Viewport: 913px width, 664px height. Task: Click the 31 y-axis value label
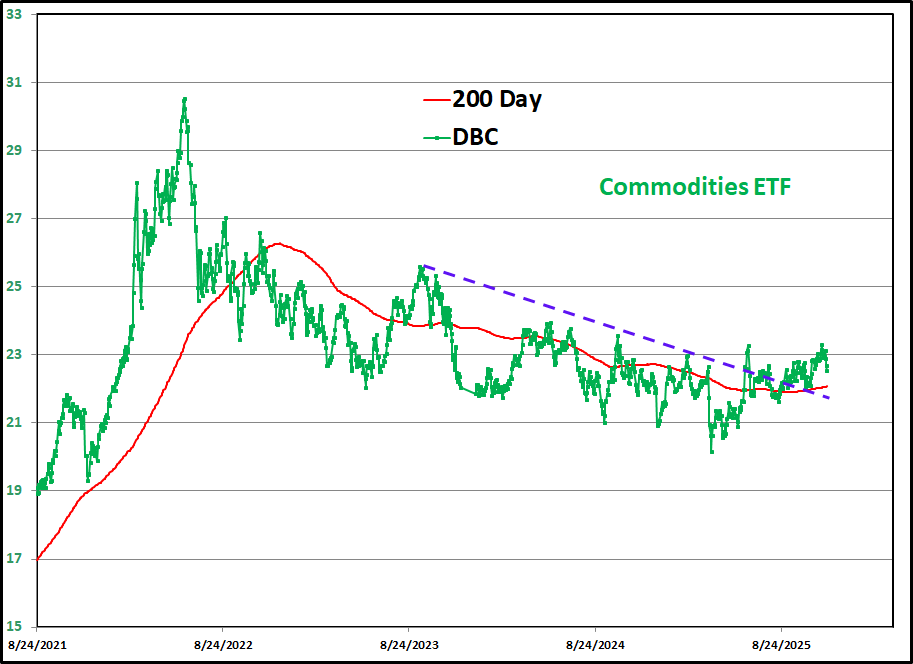point(14,83)
